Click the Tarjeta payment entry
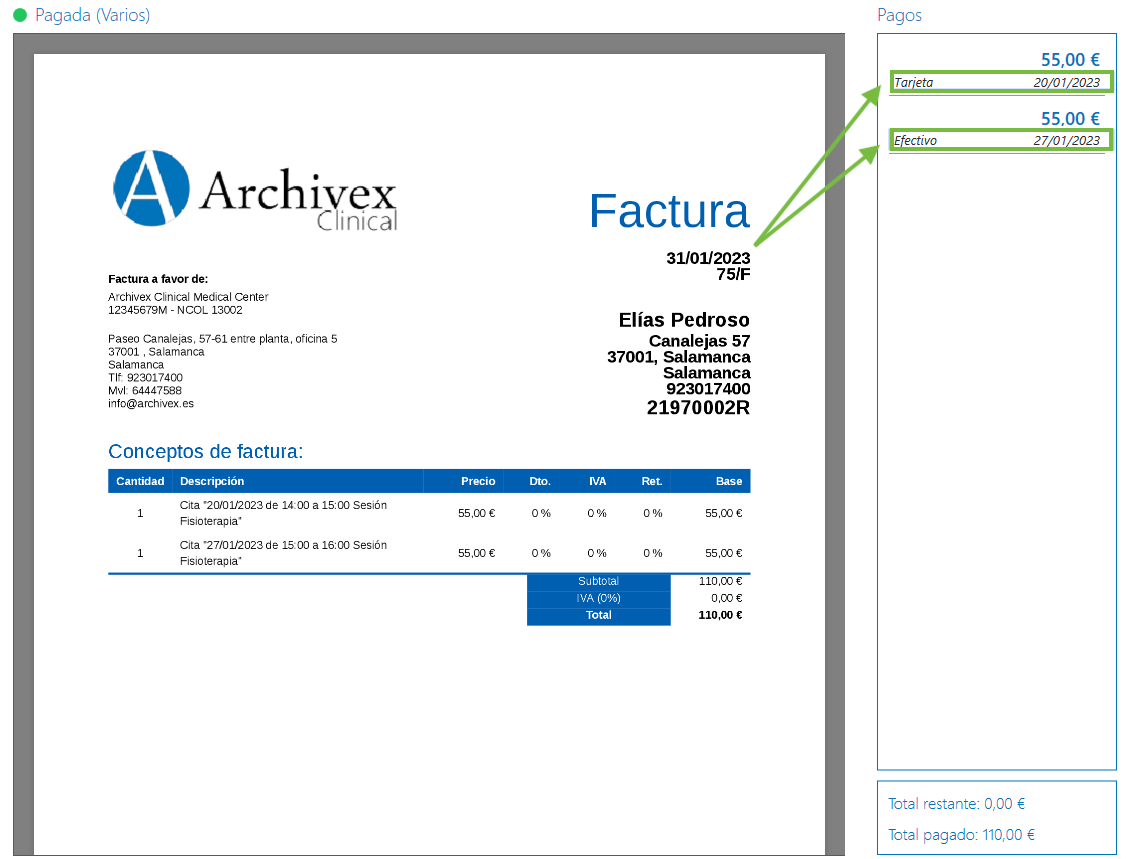The width and height of the screenshot is (1132, 859). pyautogui.click(x=1000, y=82)
